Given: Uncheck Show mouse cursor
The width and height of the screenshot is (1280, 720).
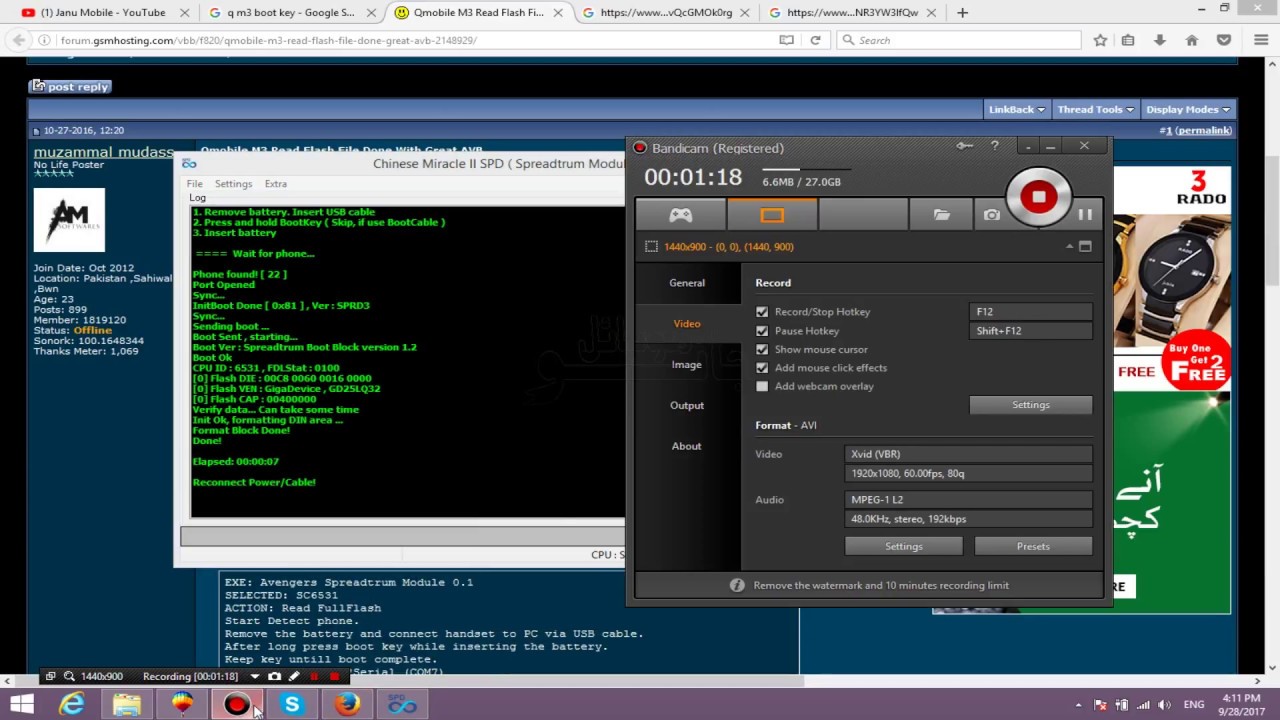Looking at the screenshot, I should (x=762, y=349).
